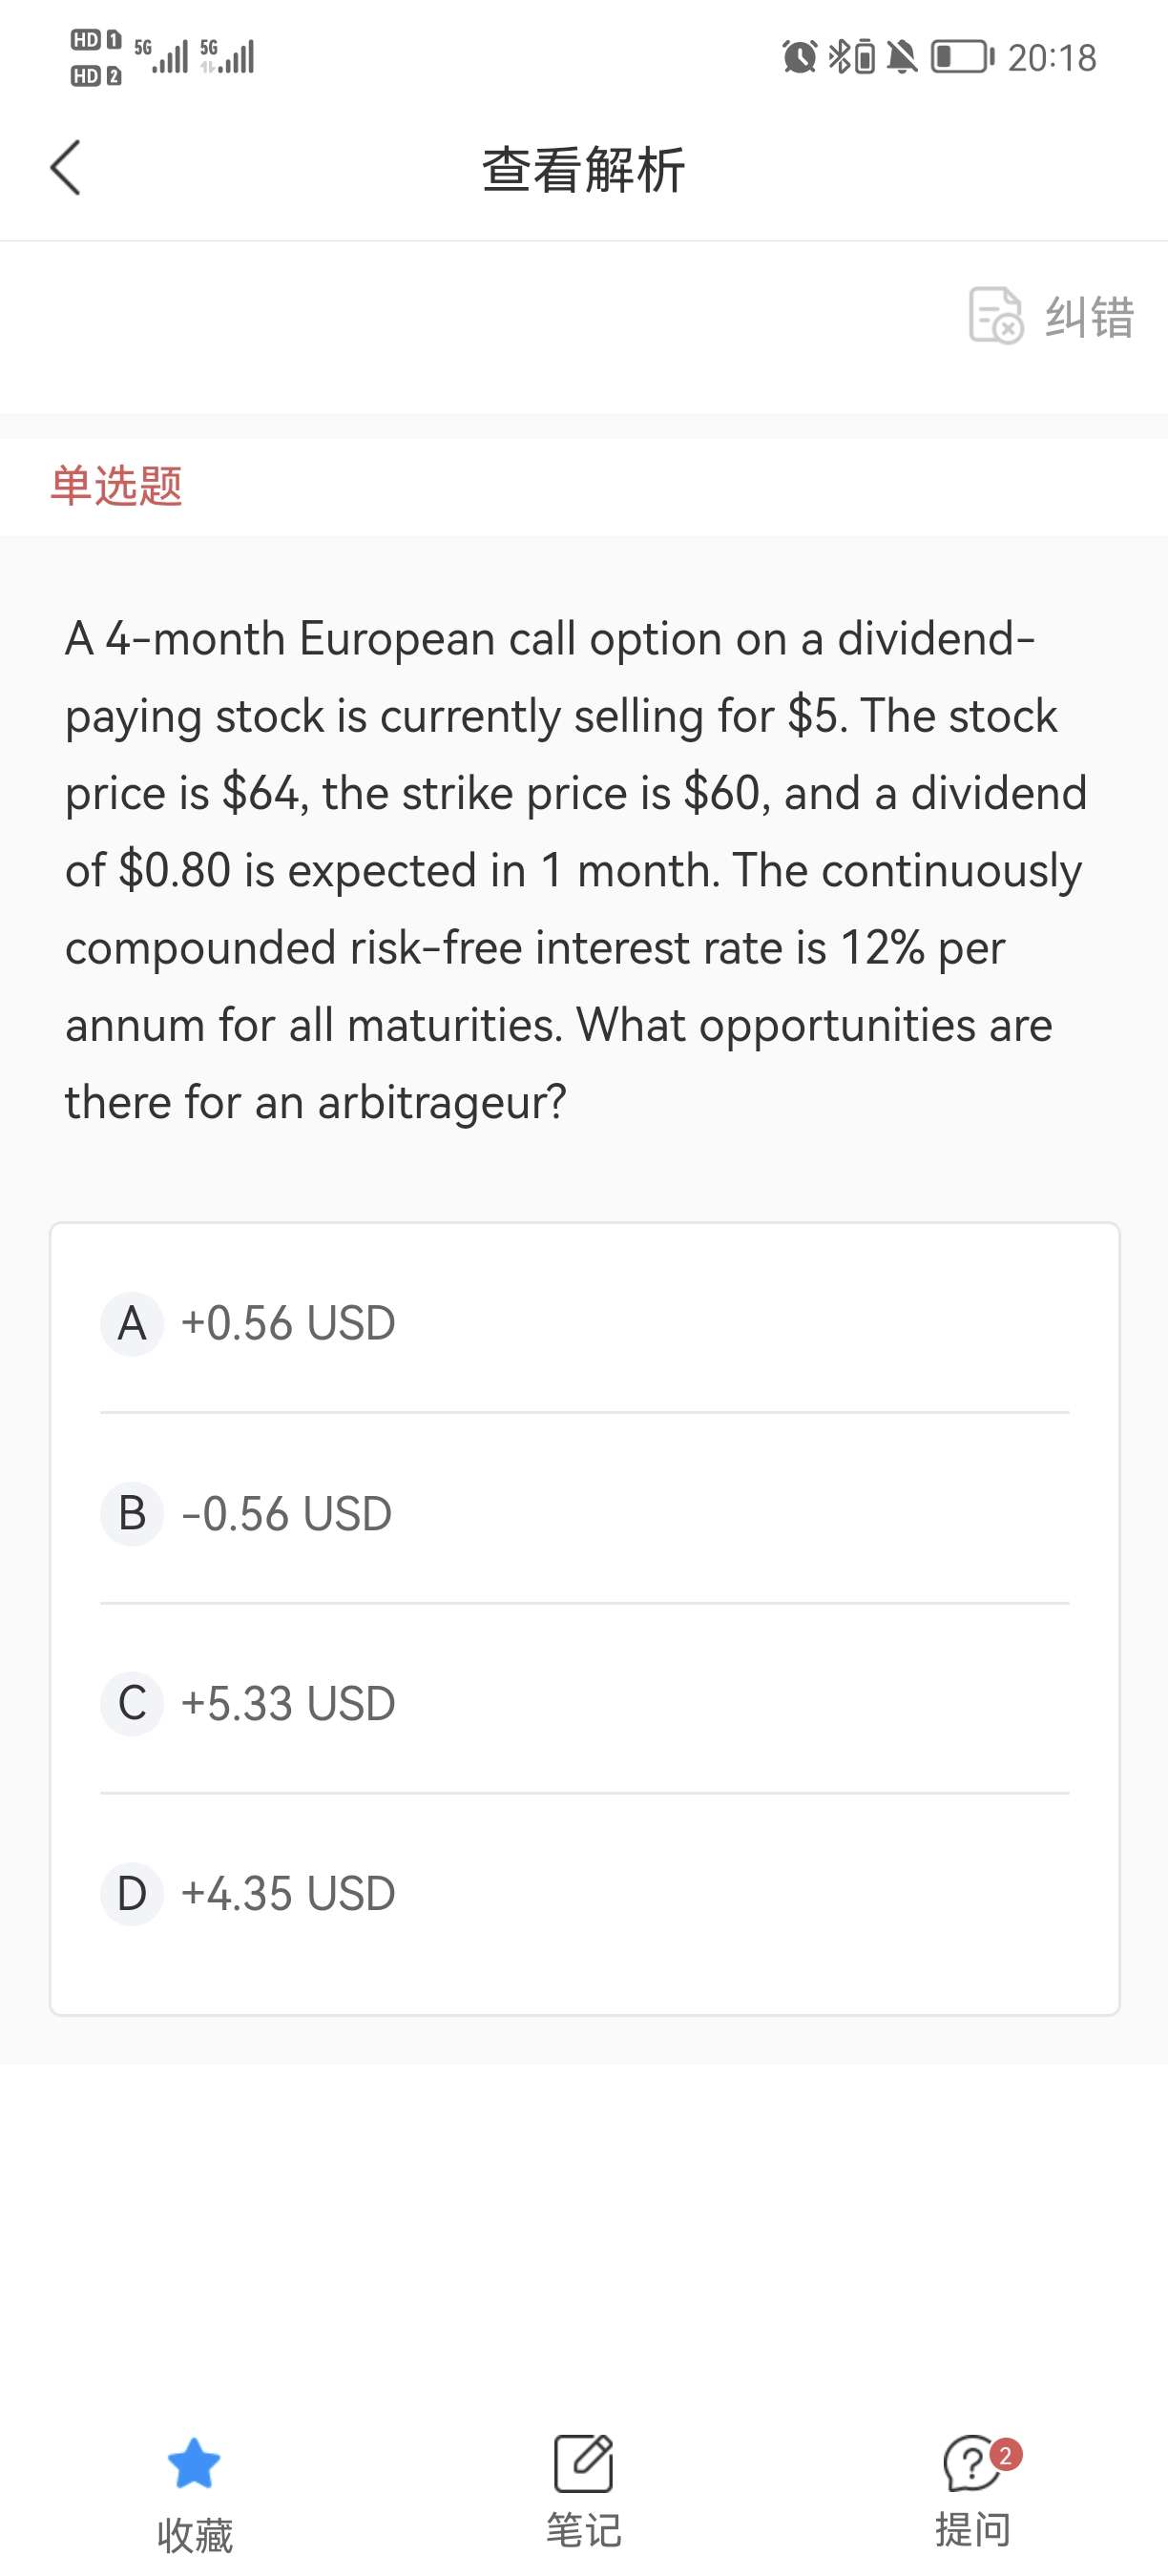This screenshot has height=2576, width=1168.
Task: Tap the 提问 ask label
Action: (973, 2530)
